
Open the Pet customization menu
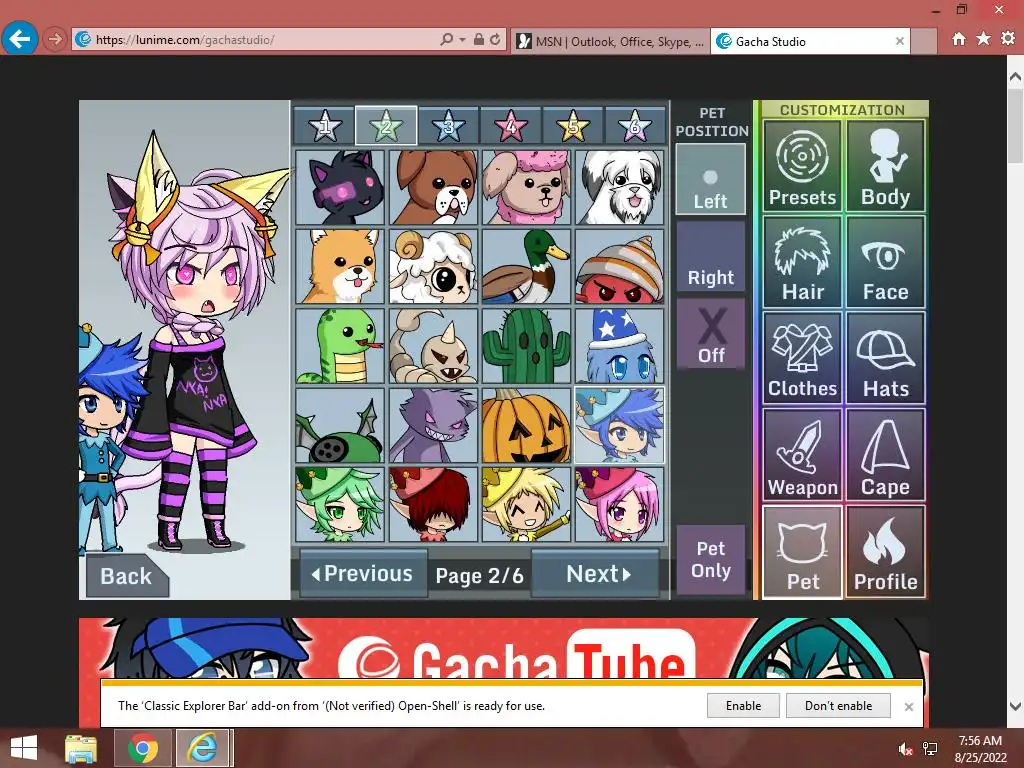tap(802, 552)
